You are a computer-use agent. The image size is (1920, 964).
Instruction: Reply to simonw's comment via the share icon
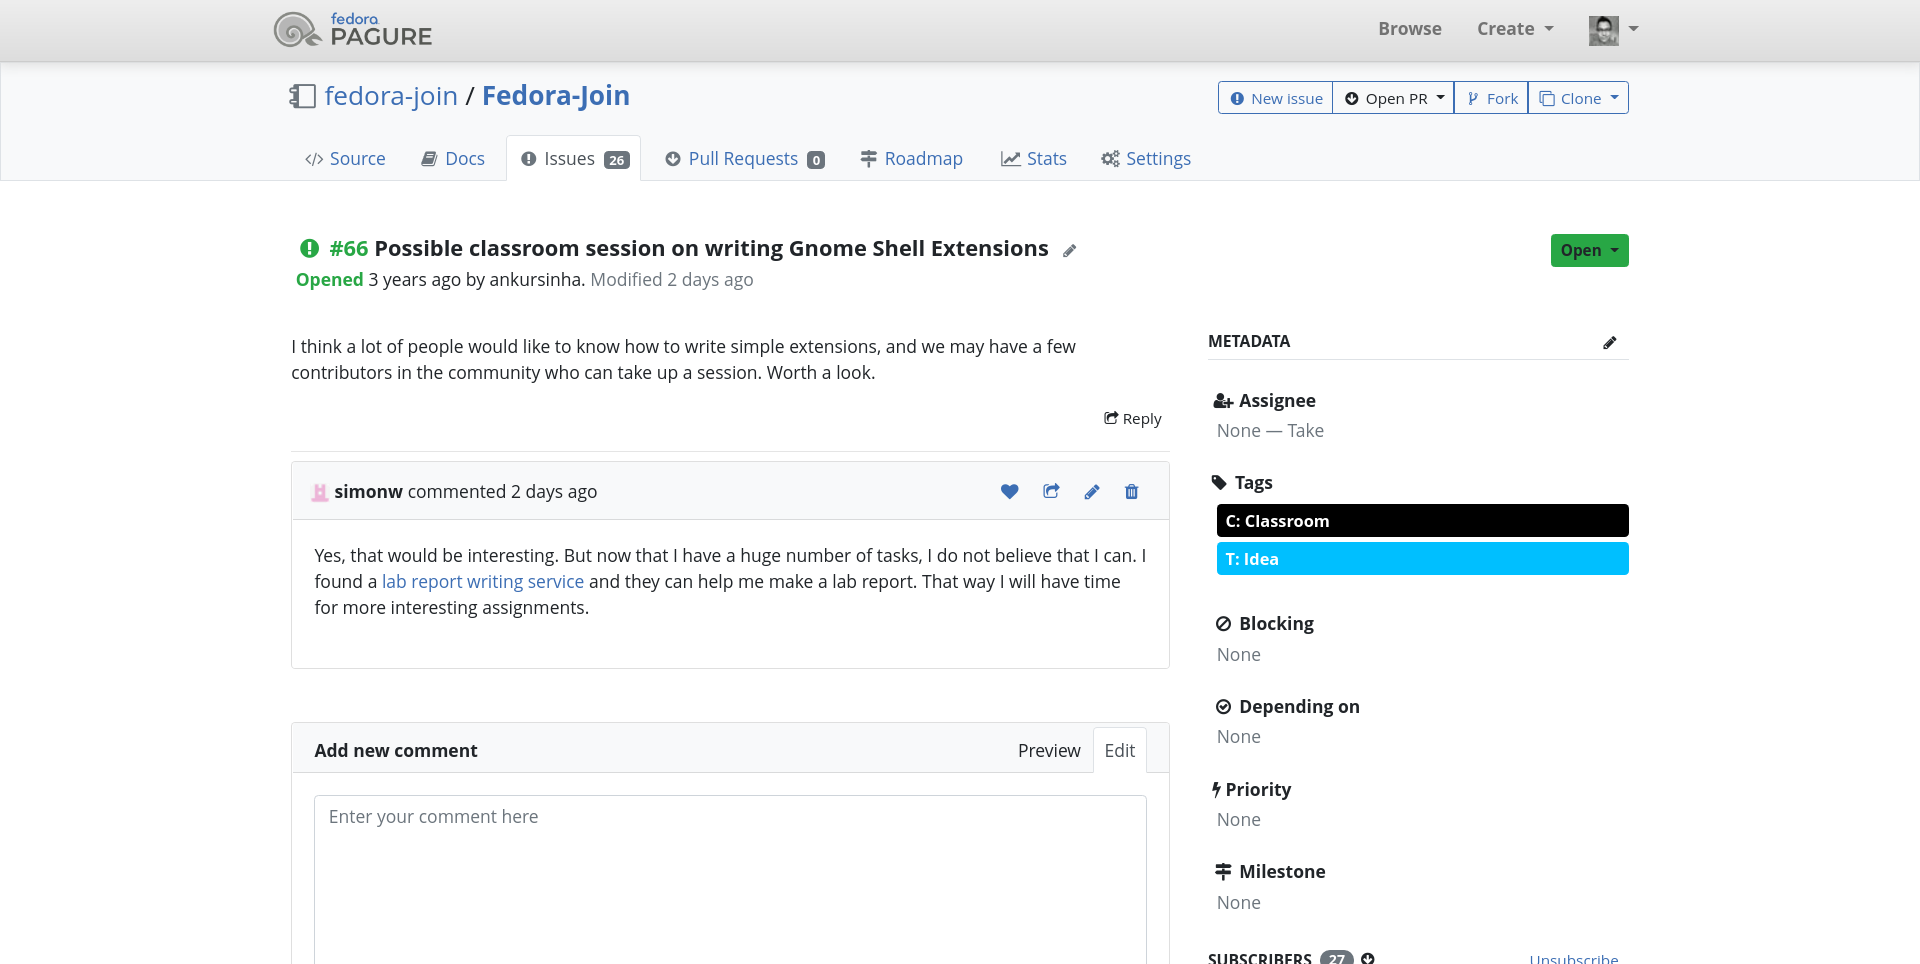coord(1051,491)
